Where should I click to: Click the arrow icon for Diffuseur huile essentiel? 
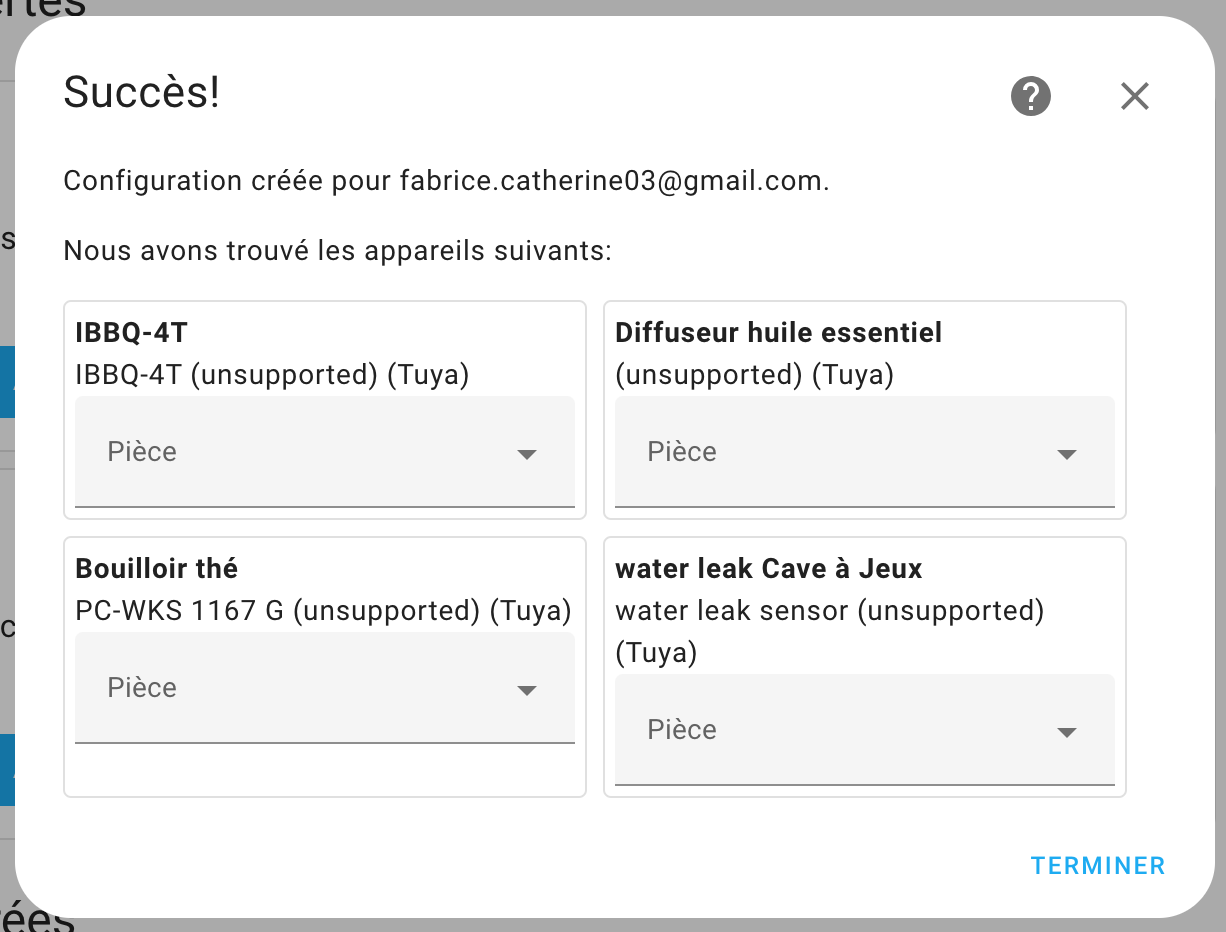pos(1067,455)
